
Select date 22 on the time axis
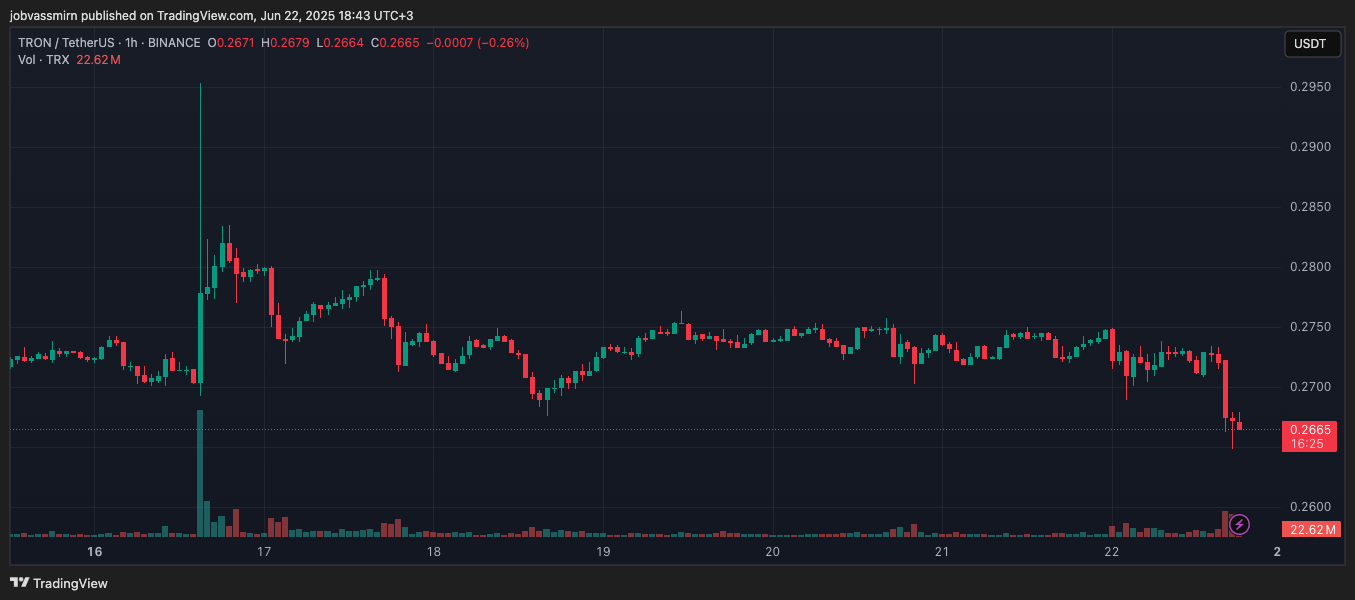coord(1111,552)
